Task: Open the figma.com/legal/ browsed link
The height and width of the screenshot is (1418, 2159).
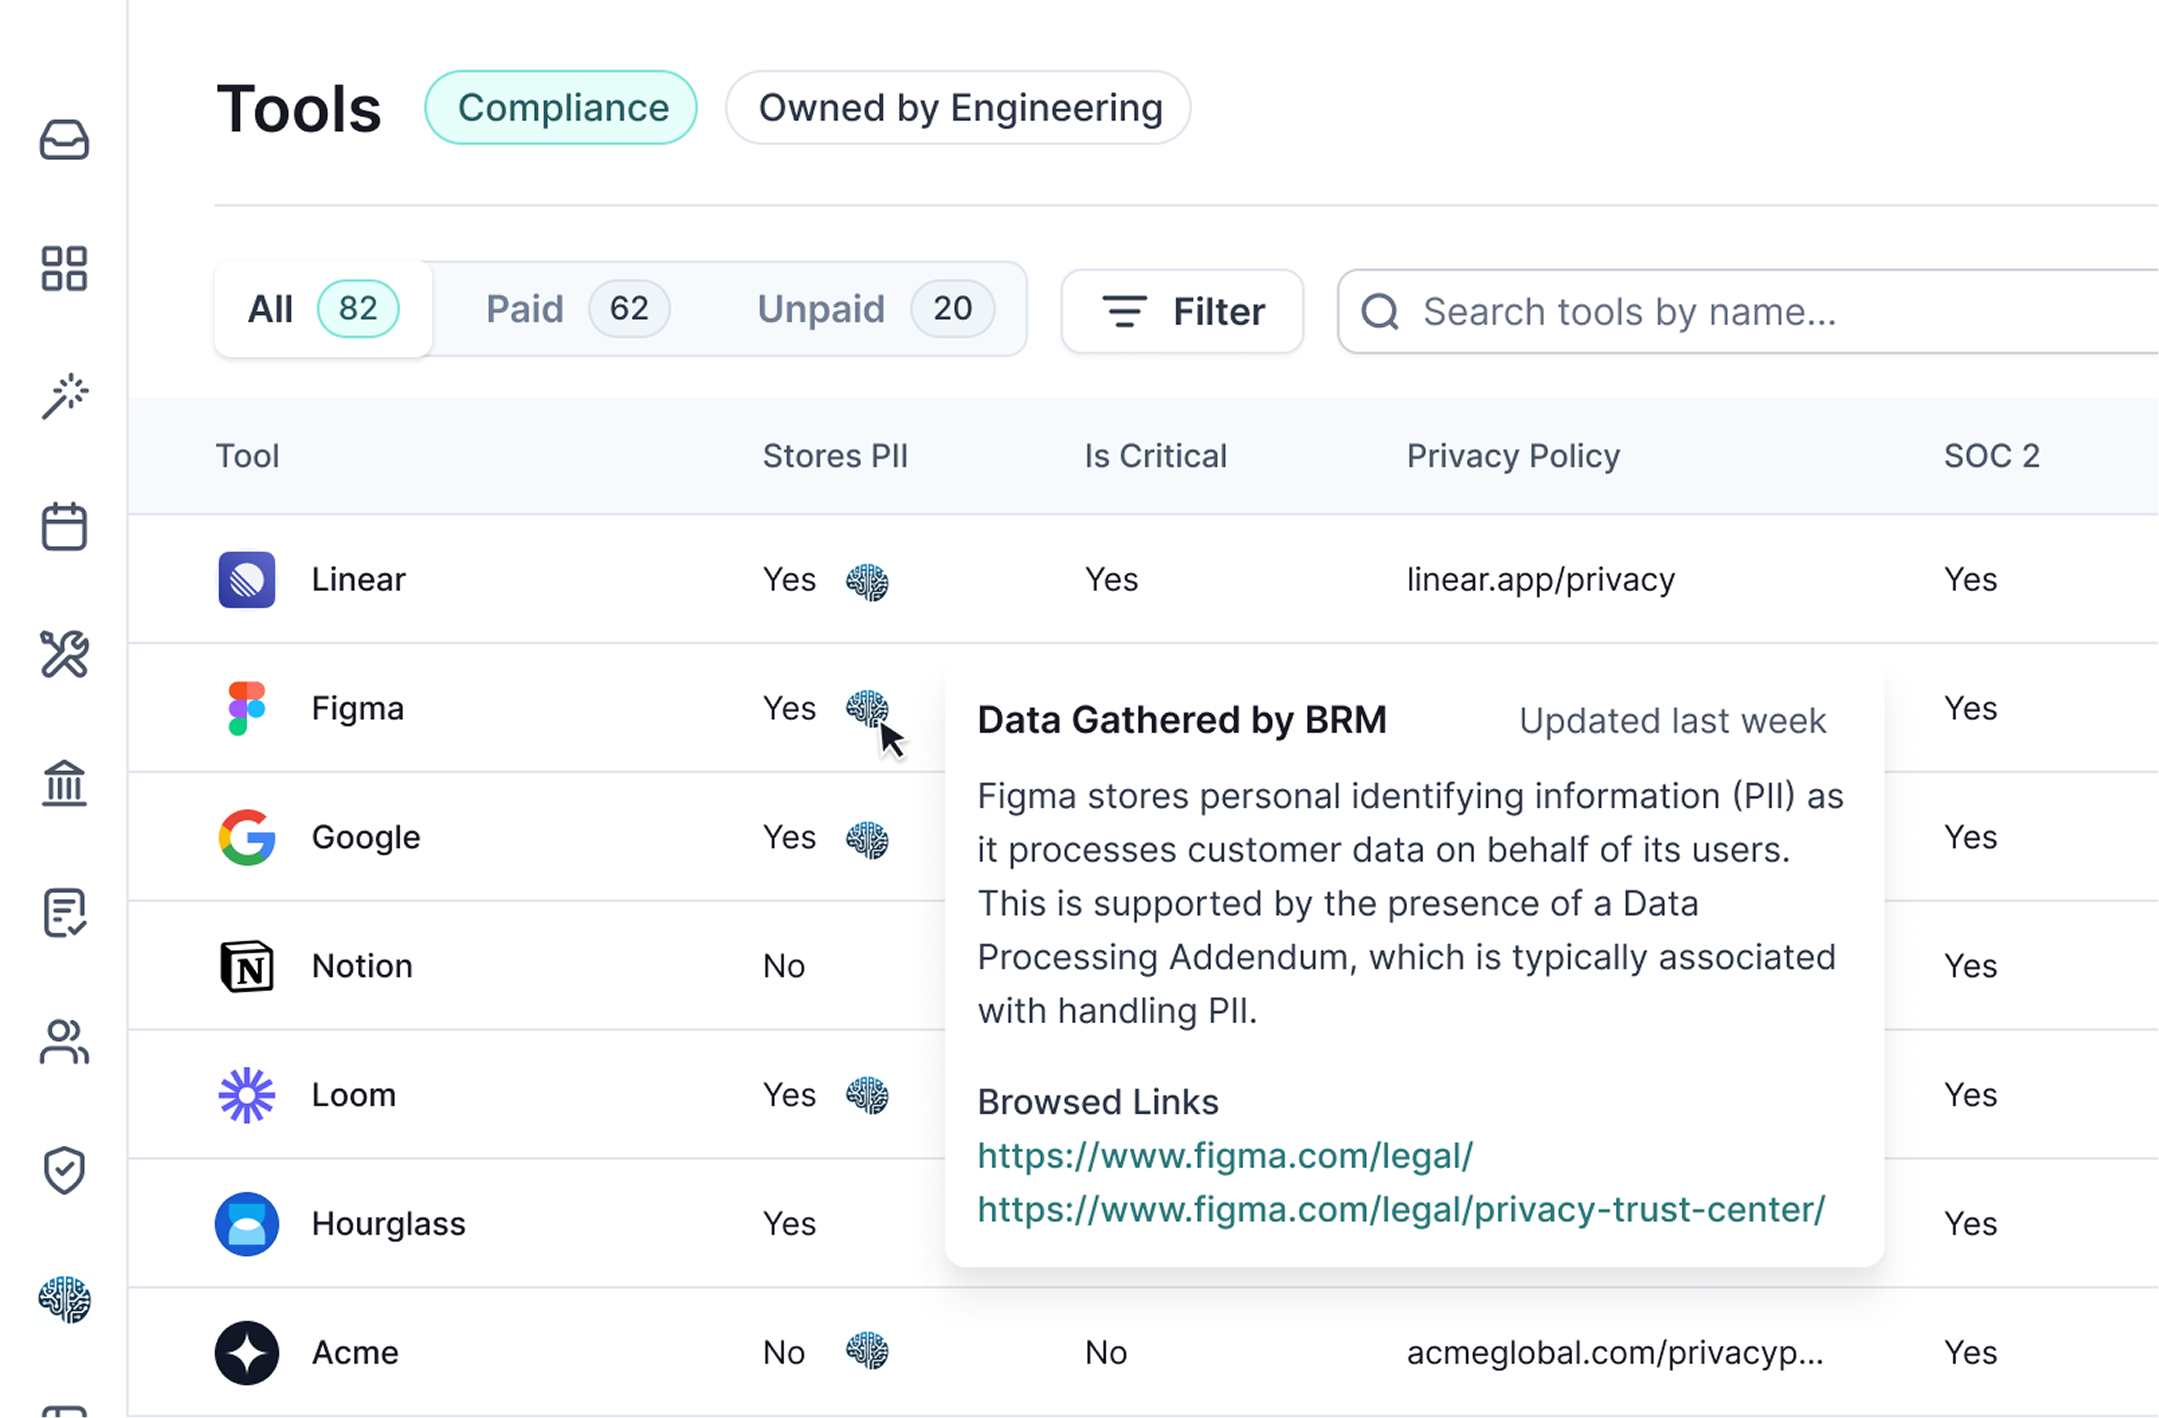Action: coord(1225,1156)
